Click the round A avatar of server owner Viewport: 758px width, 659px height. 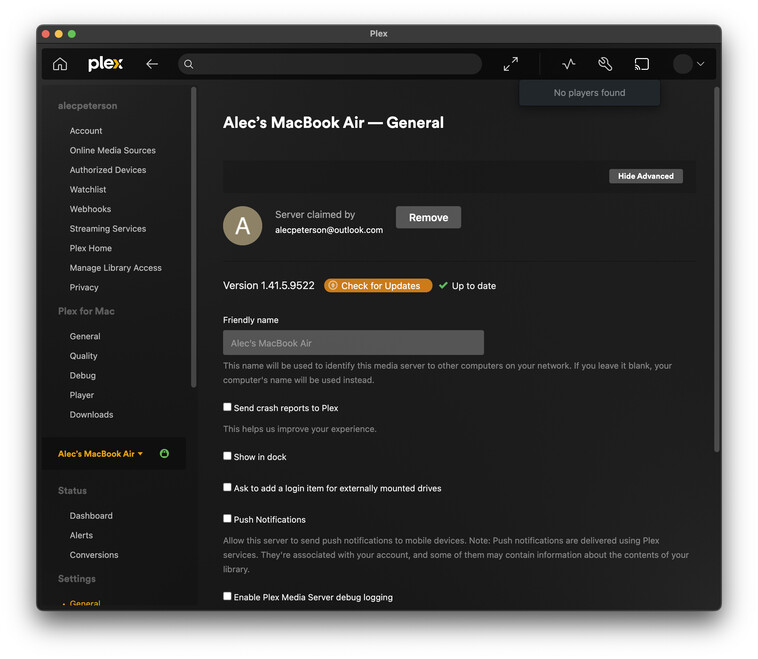[x=243, y=226]
